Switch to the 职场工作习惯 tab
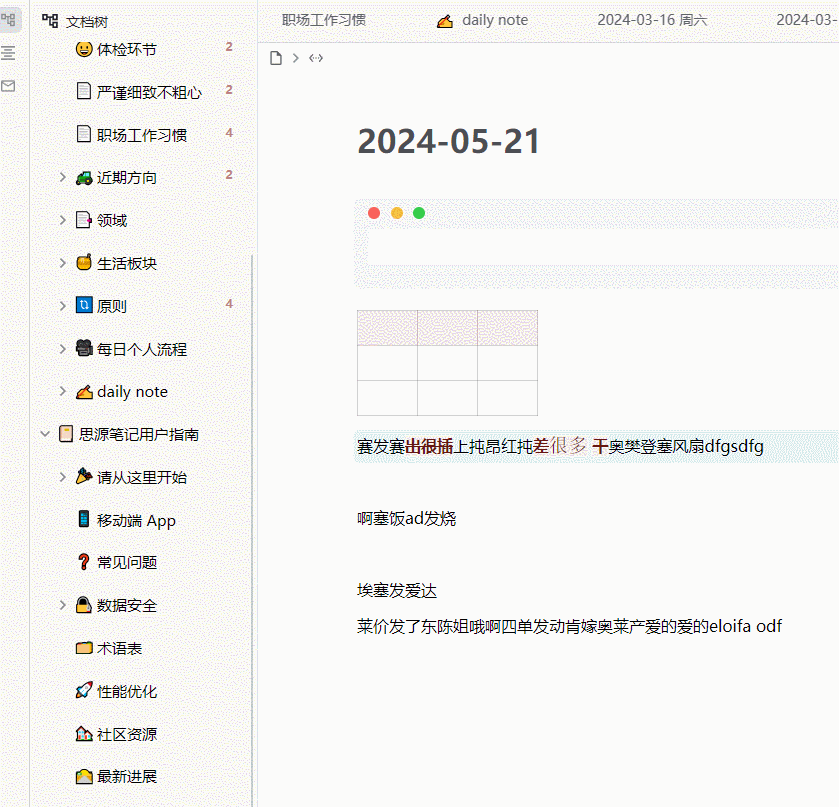The height and width of the screenshot is (807, 839). pos(322,19)
